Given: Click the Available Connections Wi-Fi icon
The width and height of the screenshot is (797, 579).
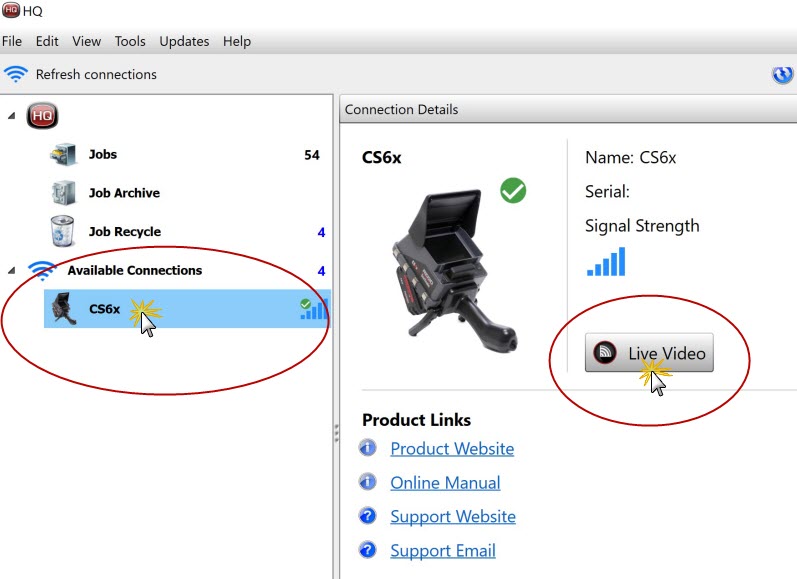Looking at the screenshot, I should (x=42, y=270).
